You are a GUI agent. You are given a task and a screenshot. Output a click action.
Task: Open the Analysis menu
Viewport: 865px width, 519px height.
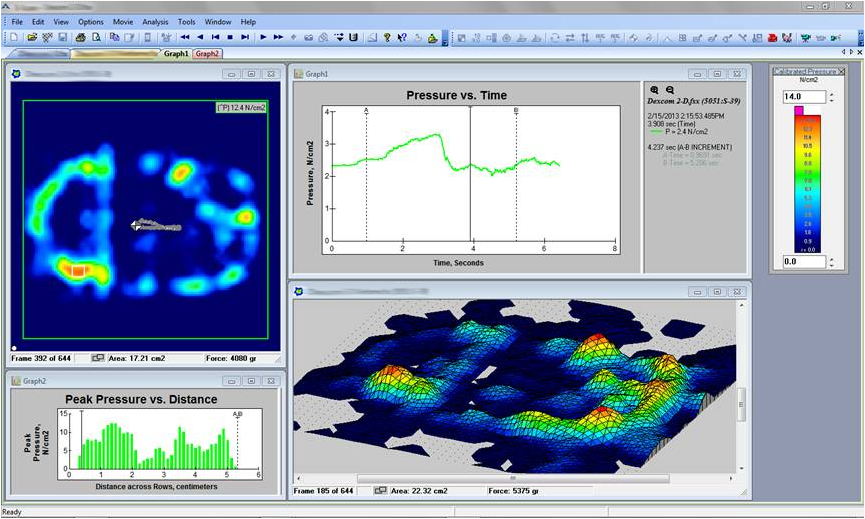click(x=155, y=21)
